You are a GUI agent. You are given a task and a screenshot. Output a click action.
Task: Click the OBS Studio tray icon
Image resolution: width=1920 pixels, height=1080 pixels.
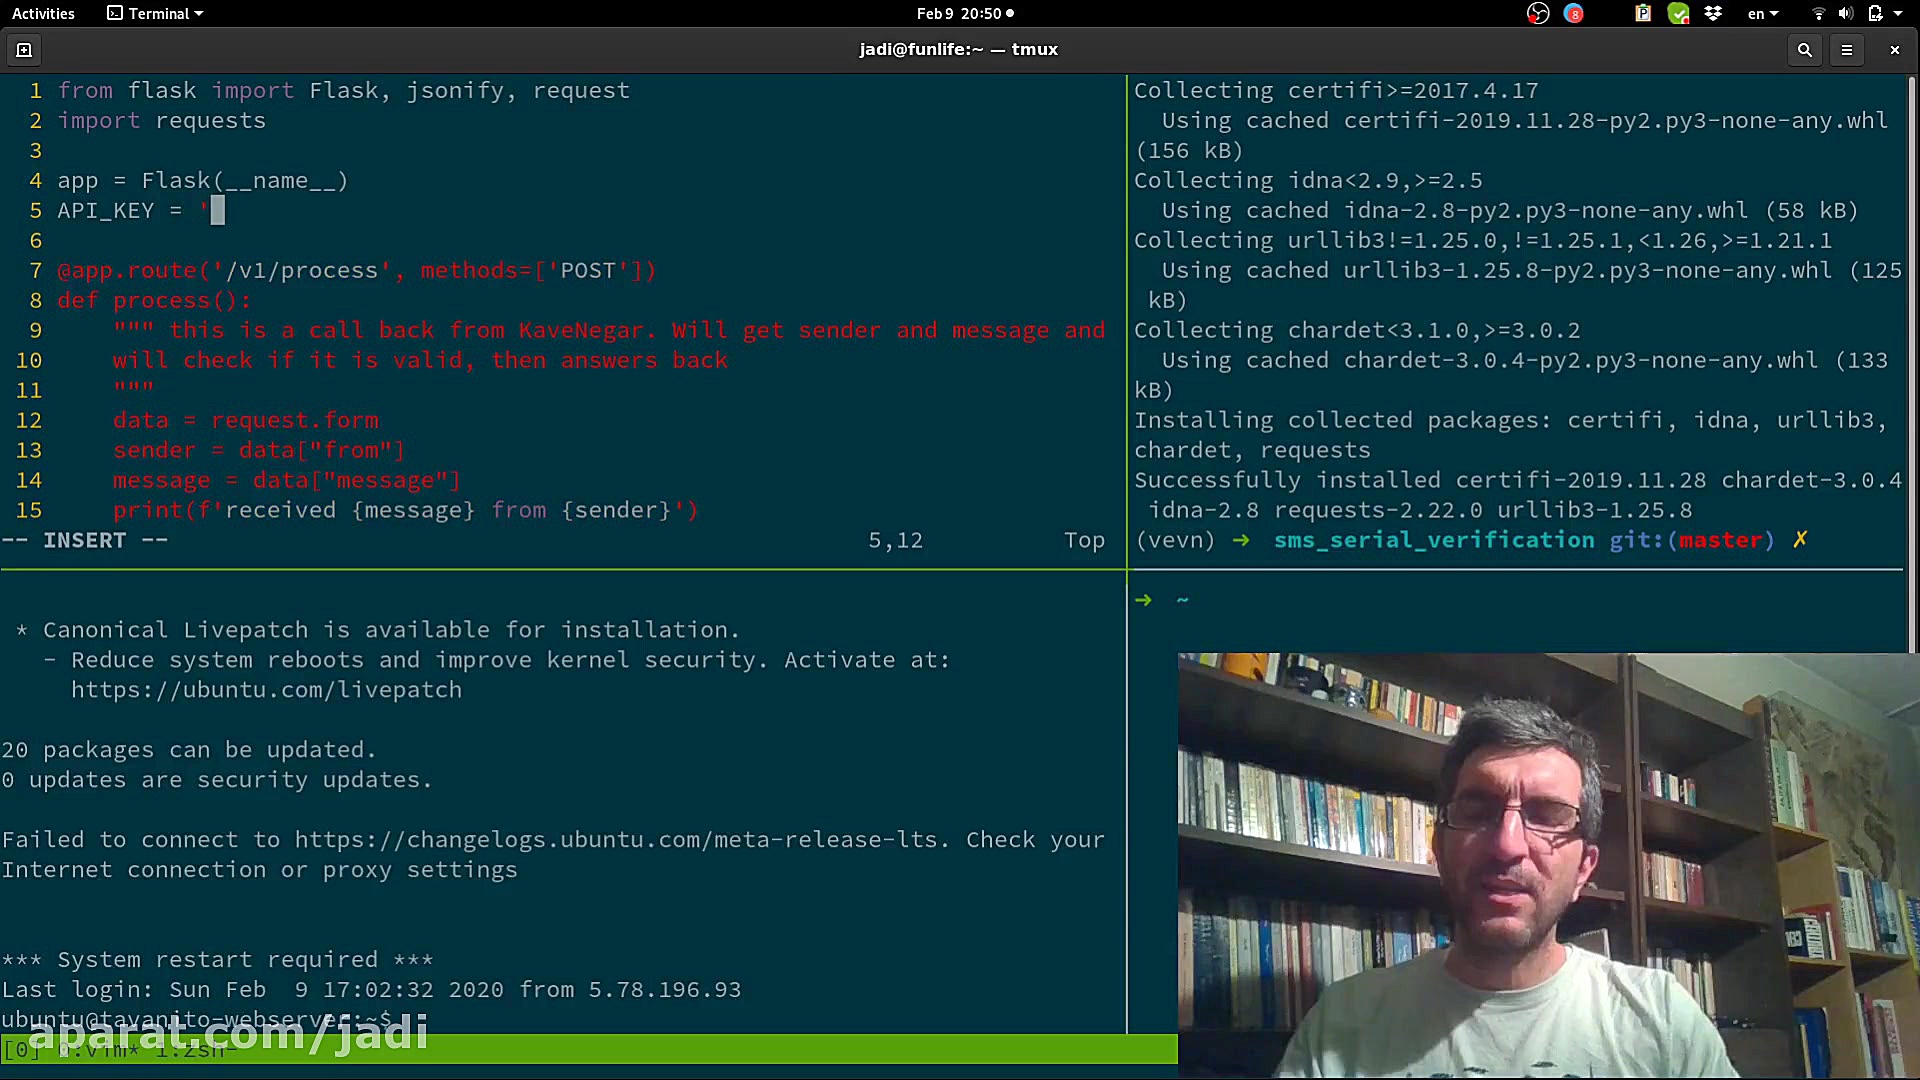[1538, 13]
